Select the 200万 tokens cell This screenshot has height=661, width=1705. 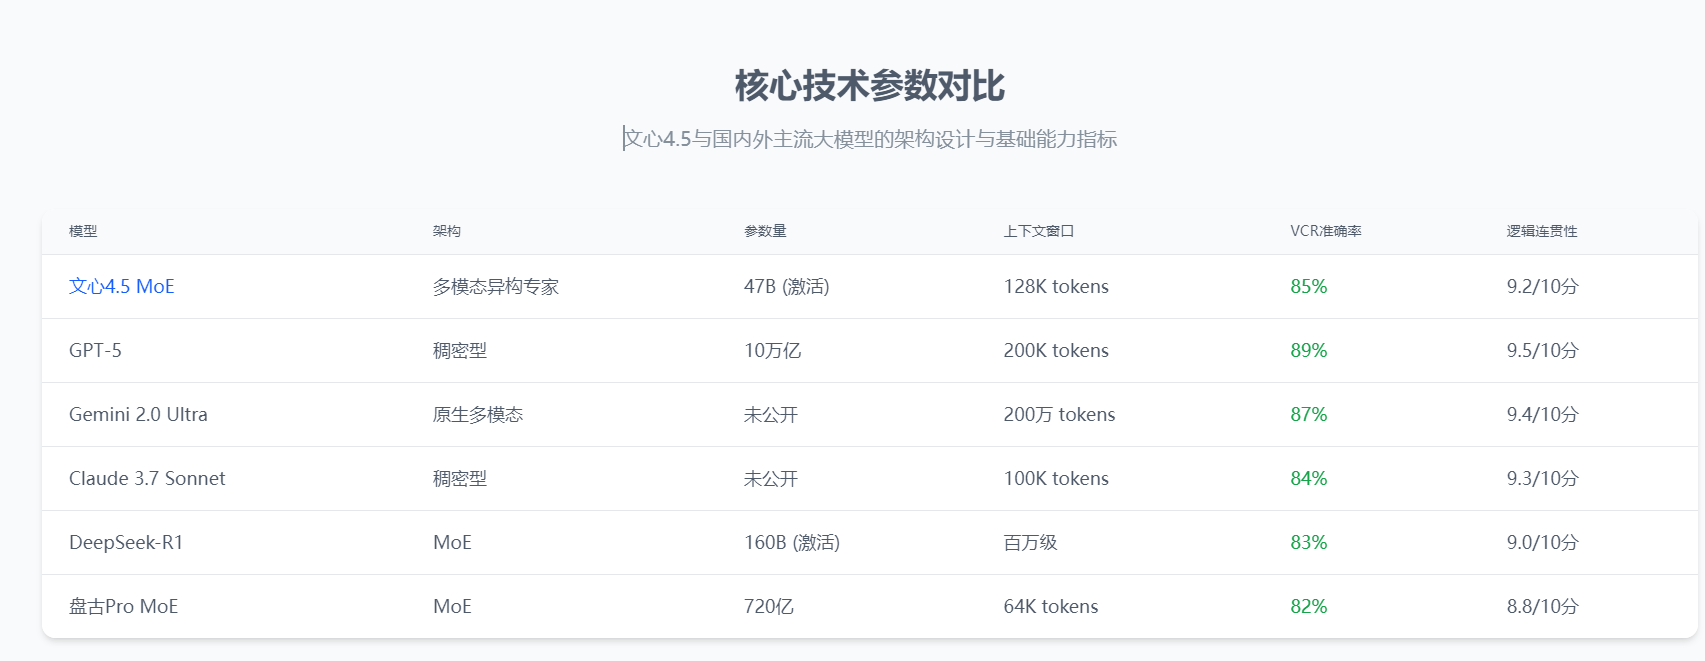click(1059, 414)
